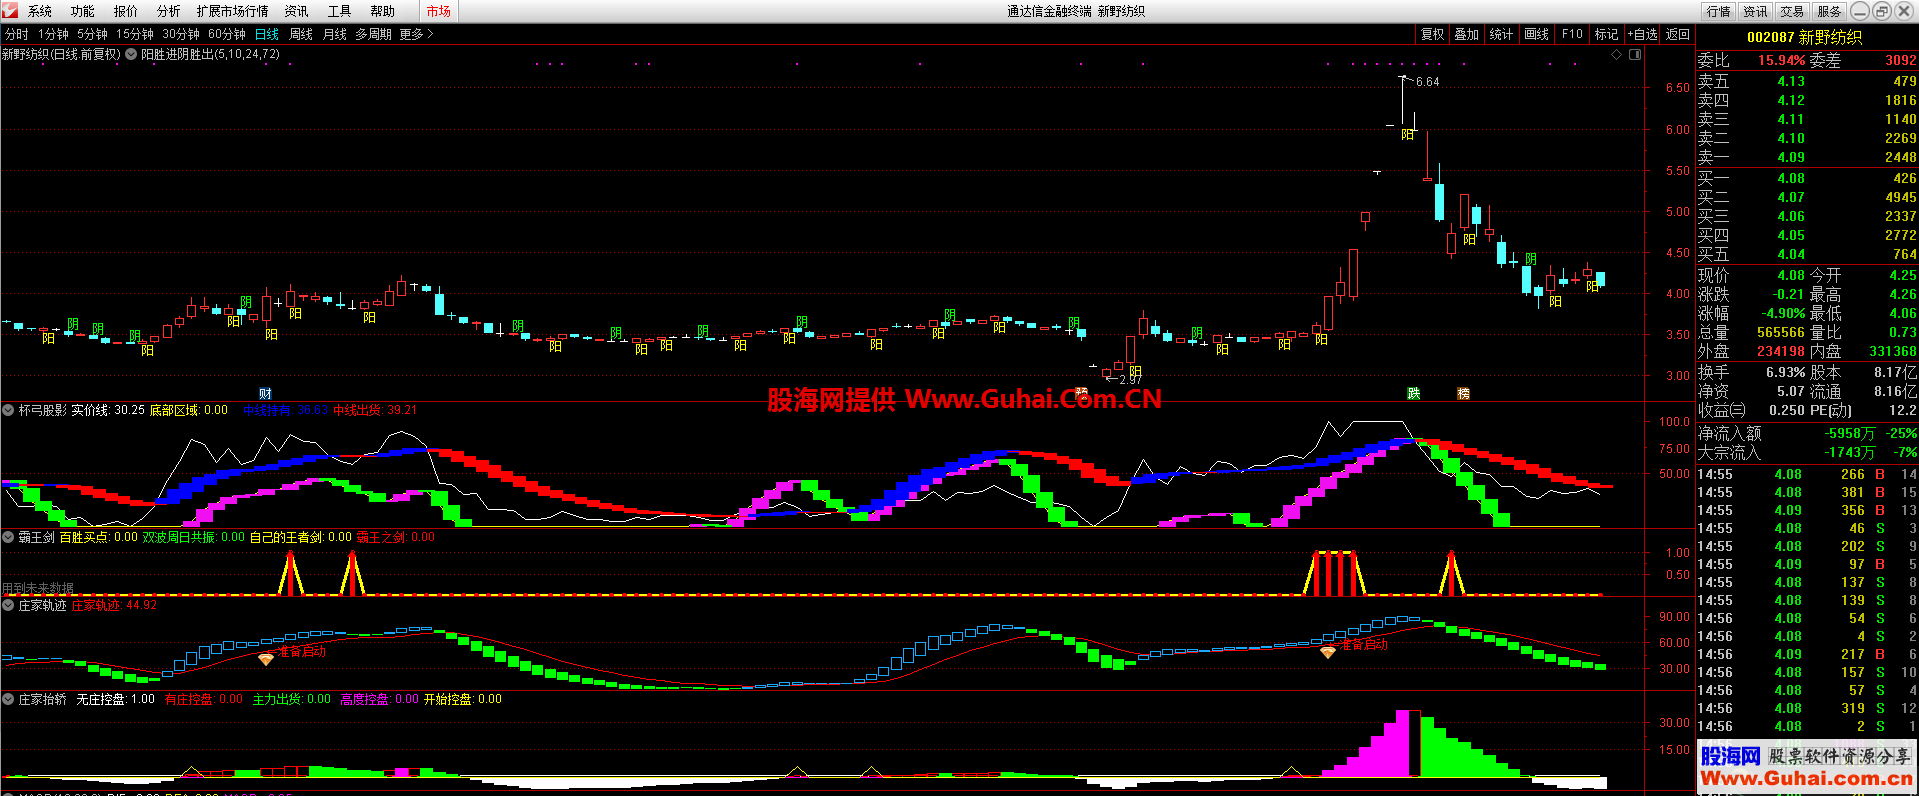Screen dimensions: 1919x796
Task: Activate the 画线 drawing tool
Action: 1536,34
